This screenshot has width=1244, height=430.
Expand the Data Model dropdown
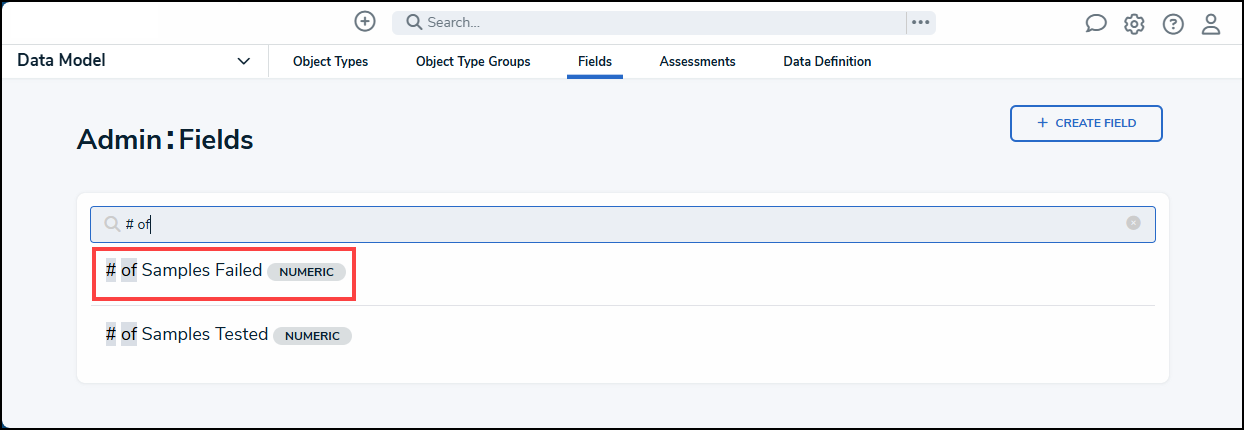[x=243, y=61]
